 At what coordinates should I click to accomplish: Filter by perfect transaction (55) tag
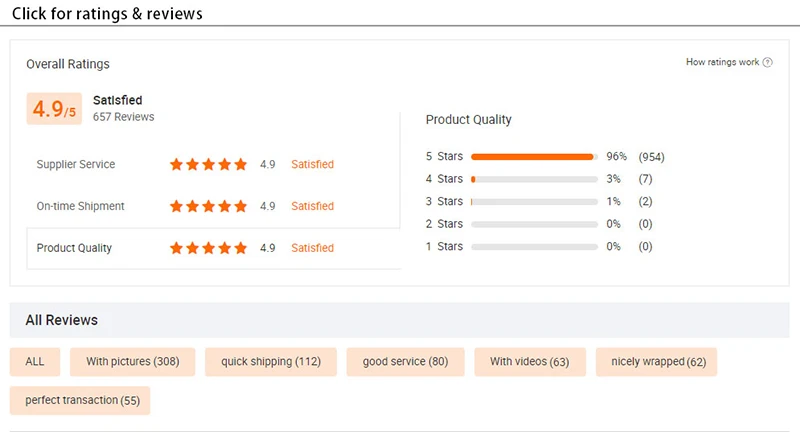pos(80,400)
